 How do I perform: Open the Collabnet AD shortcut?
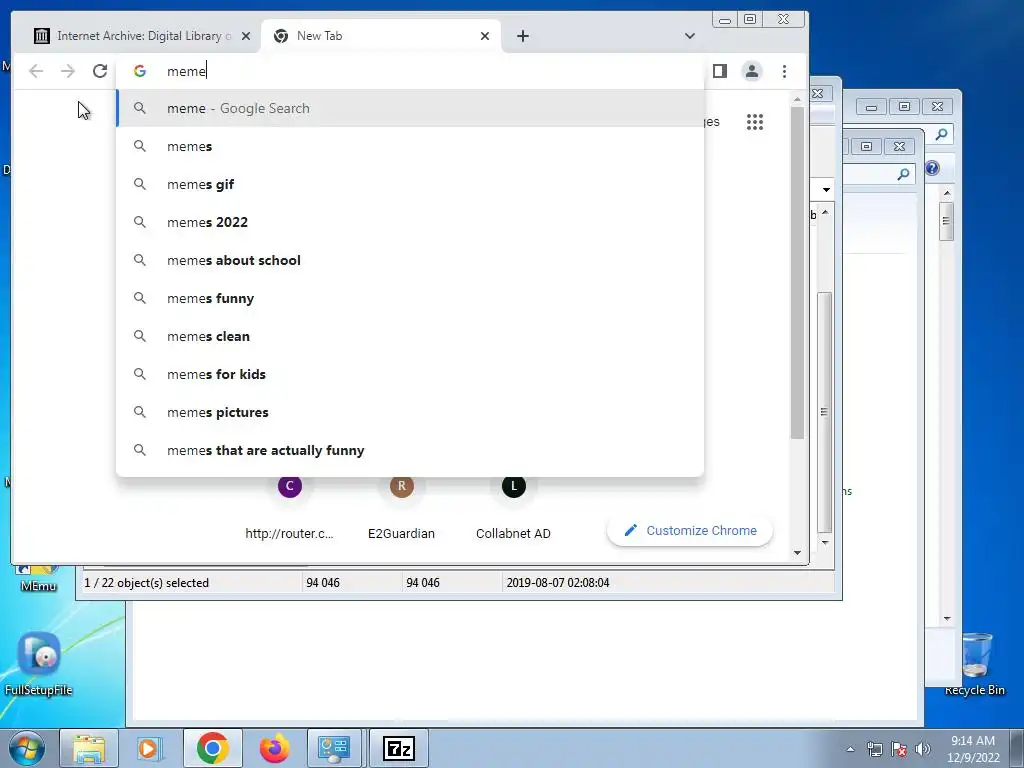513,509
